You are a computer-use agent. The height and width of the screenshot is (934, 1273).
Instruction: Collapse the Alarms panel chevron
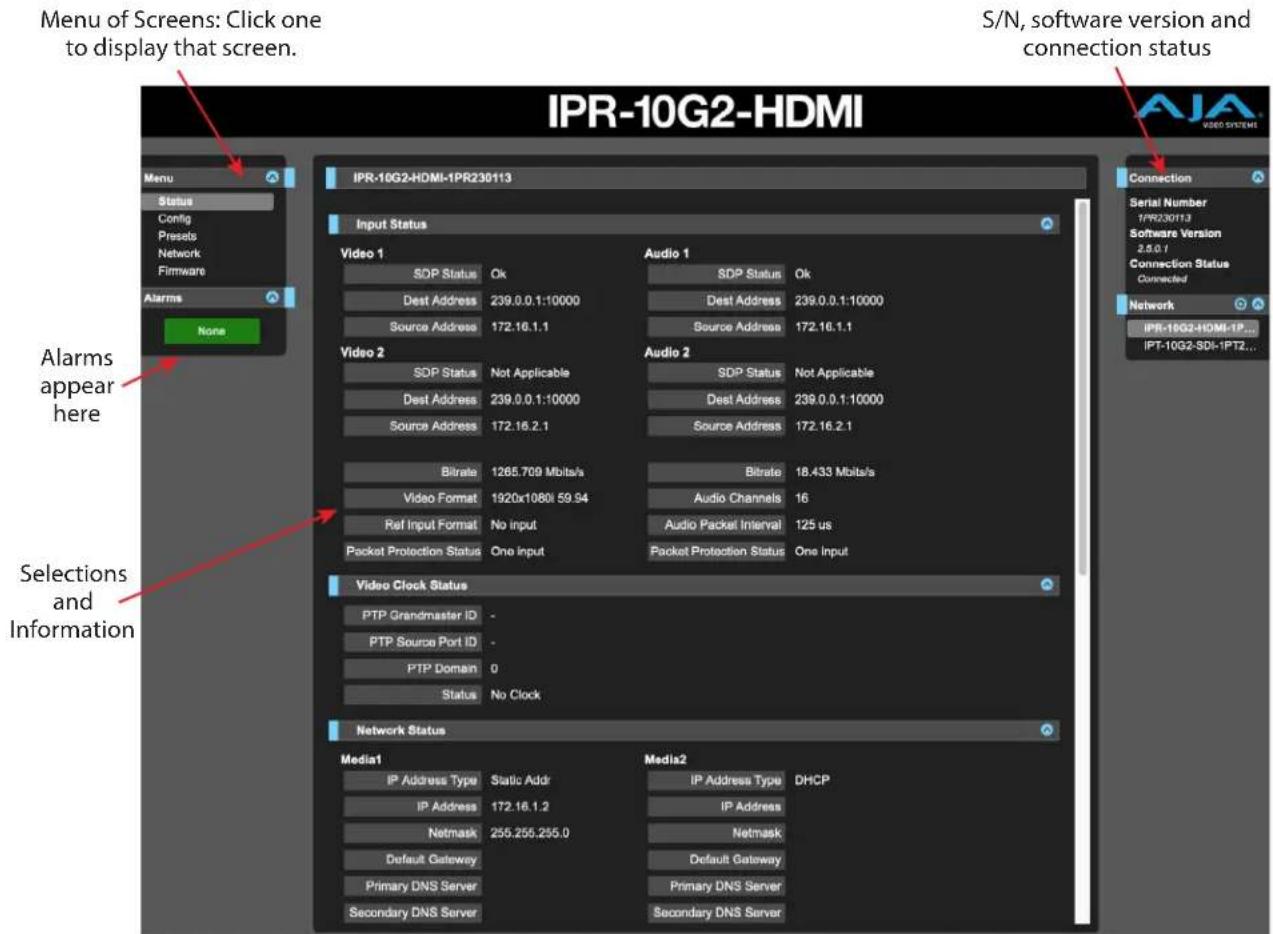(x=272, y=297)
